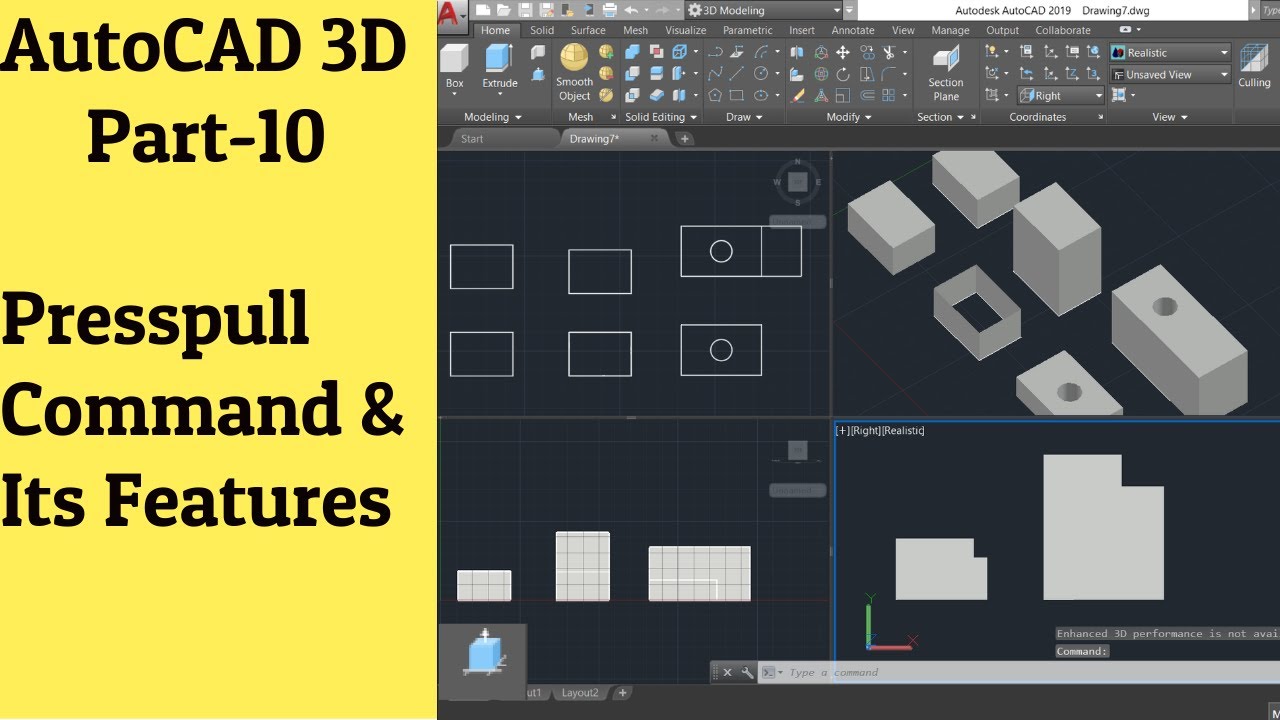The image size is (1280, 720).
Task: Select the Polyline draw tool
Action: point(715,52)
